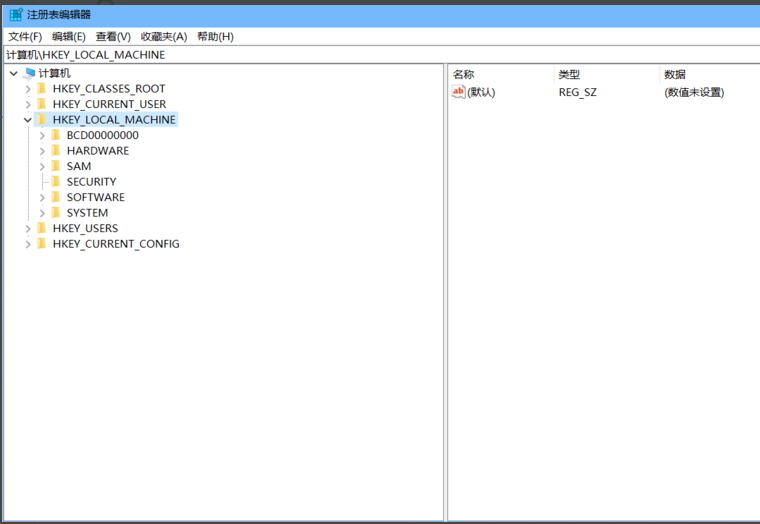Expand the HARDWARE key chevron

click(42, 151)
